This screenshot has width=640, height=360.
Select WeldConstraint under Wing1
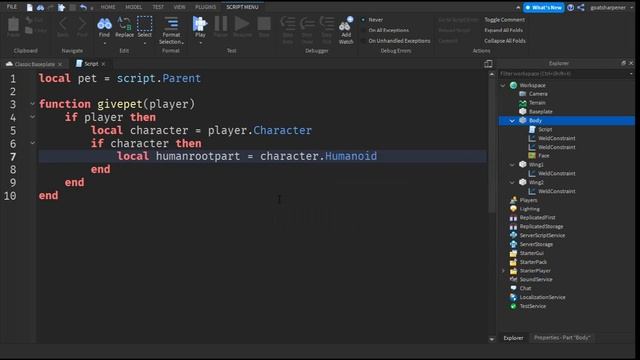(x=556, y=173)
